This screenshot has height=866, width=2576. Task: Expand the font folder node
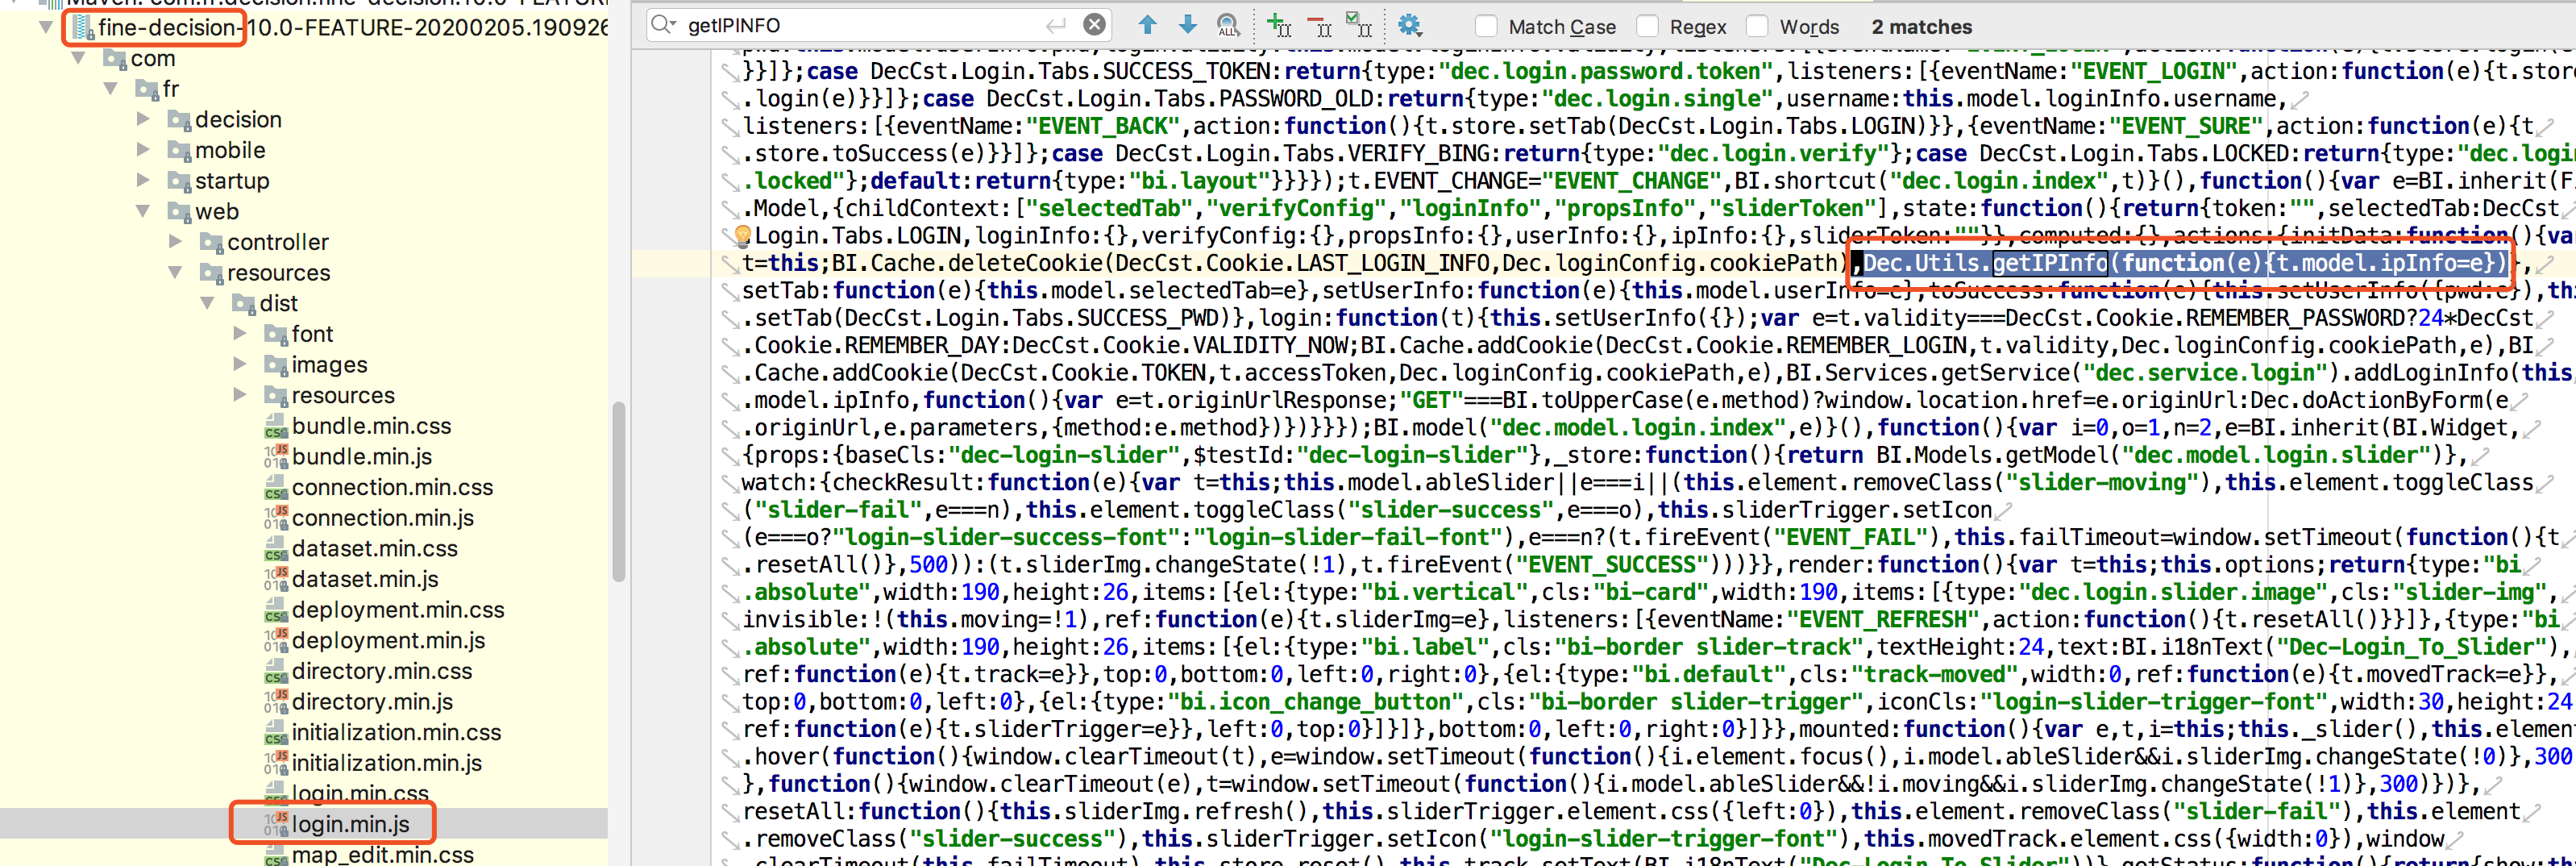click(x=240, y=333)
